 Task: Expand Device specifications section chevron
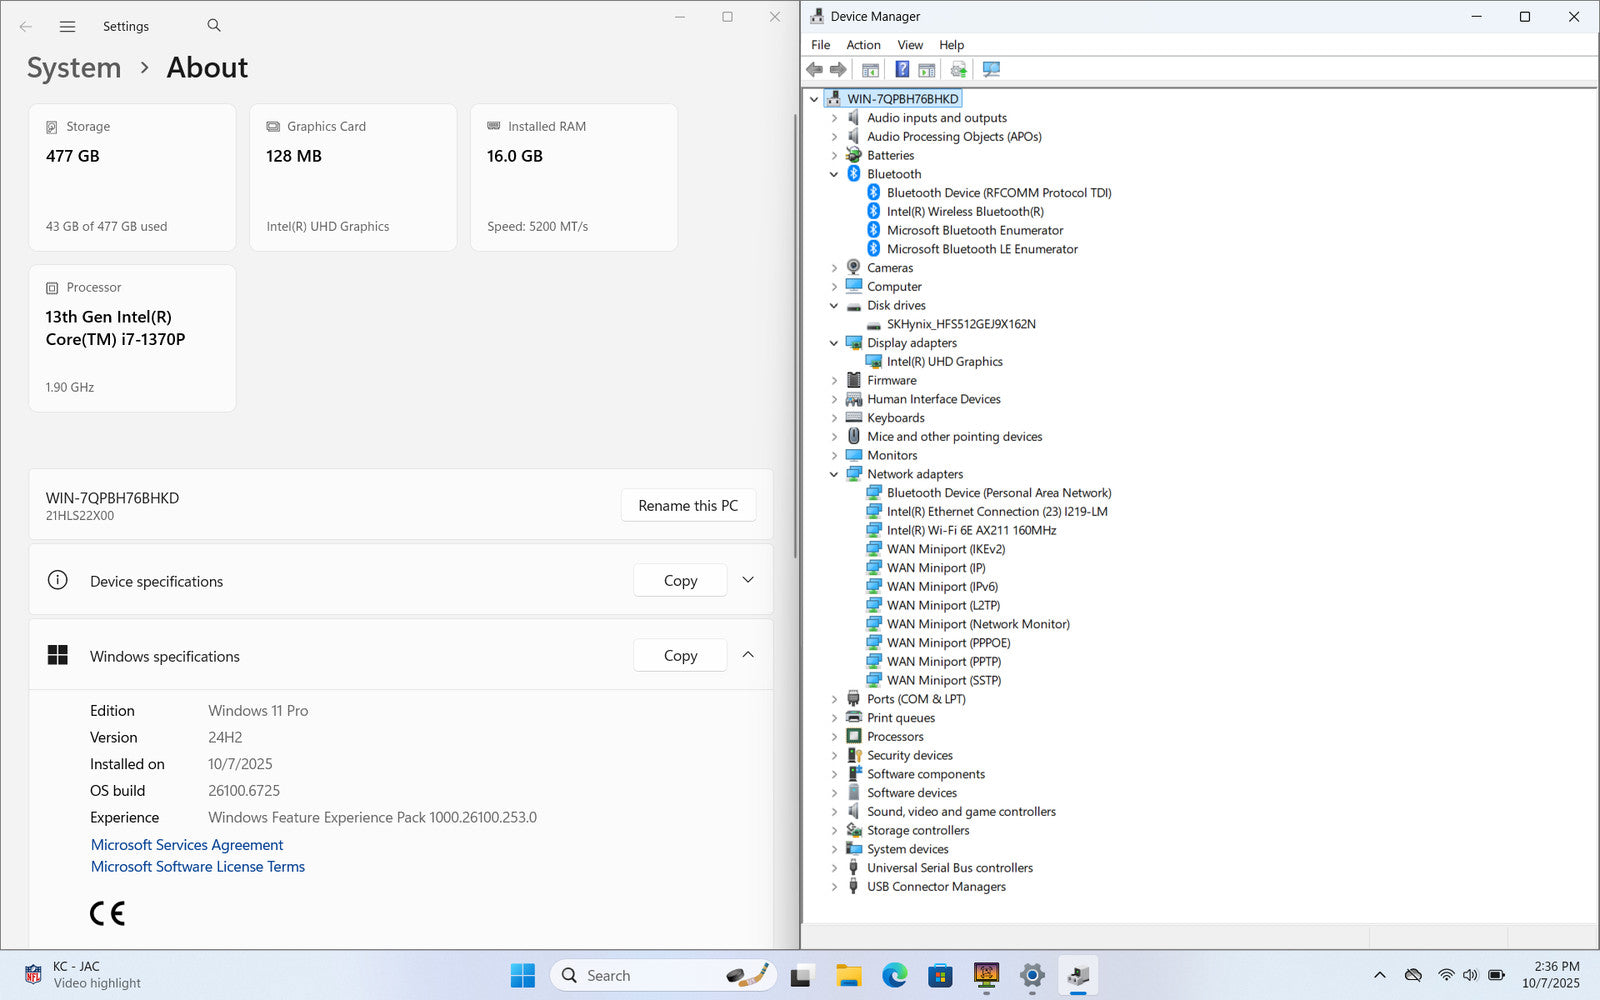tap(748, 581)
